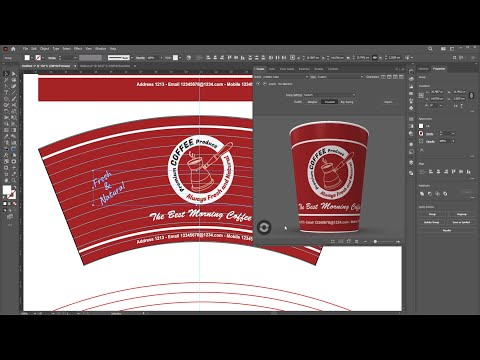Select the Ray Tracing quality option
Screen dimensions: 480x360
347,102
